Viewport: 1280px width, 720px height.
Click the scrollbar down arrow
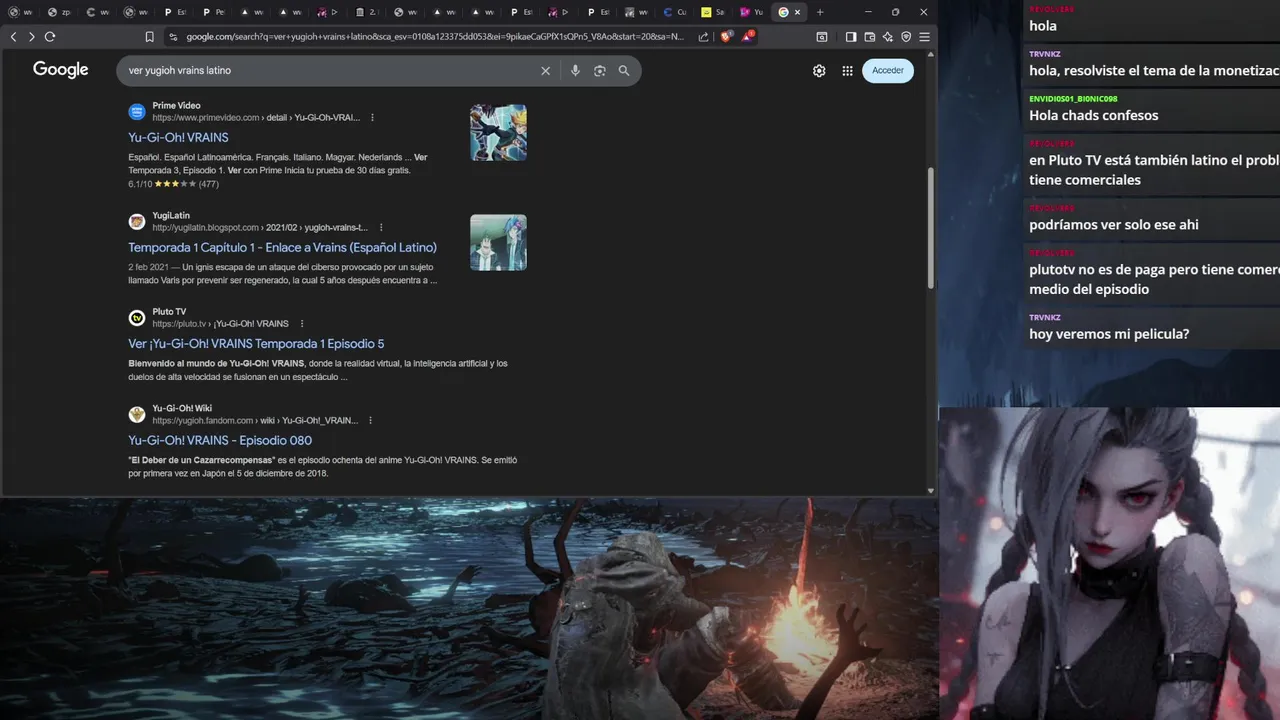[931, 490]
